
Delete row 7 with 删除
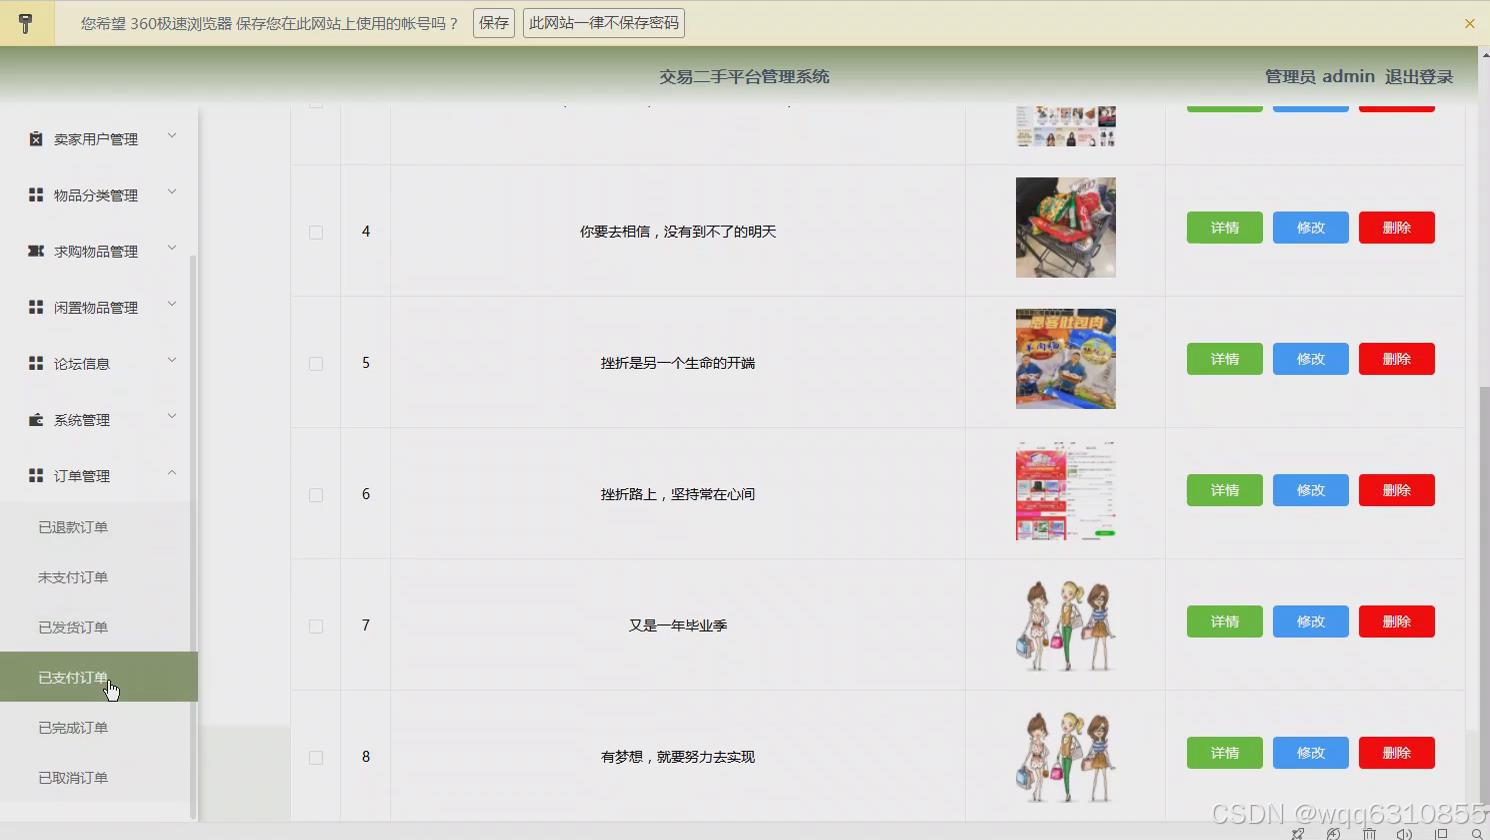pyautogui.click(x=1397, y=622)
